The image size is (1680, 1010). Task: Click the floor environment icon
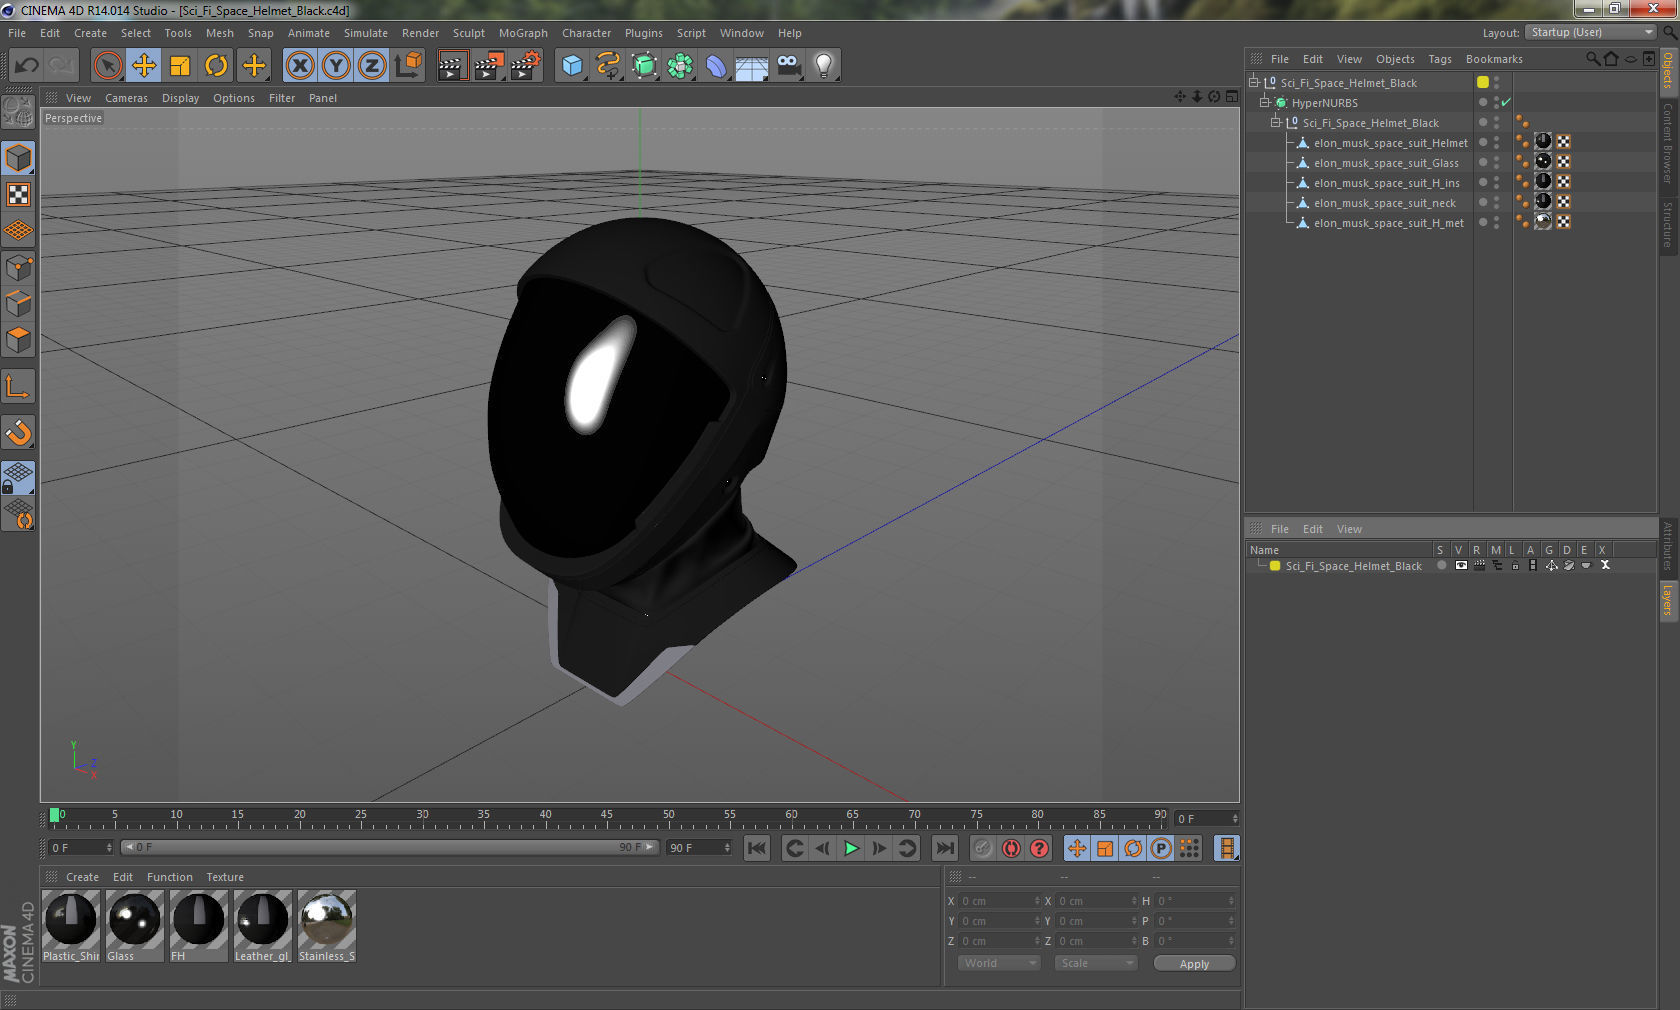(x=752, y=66)
